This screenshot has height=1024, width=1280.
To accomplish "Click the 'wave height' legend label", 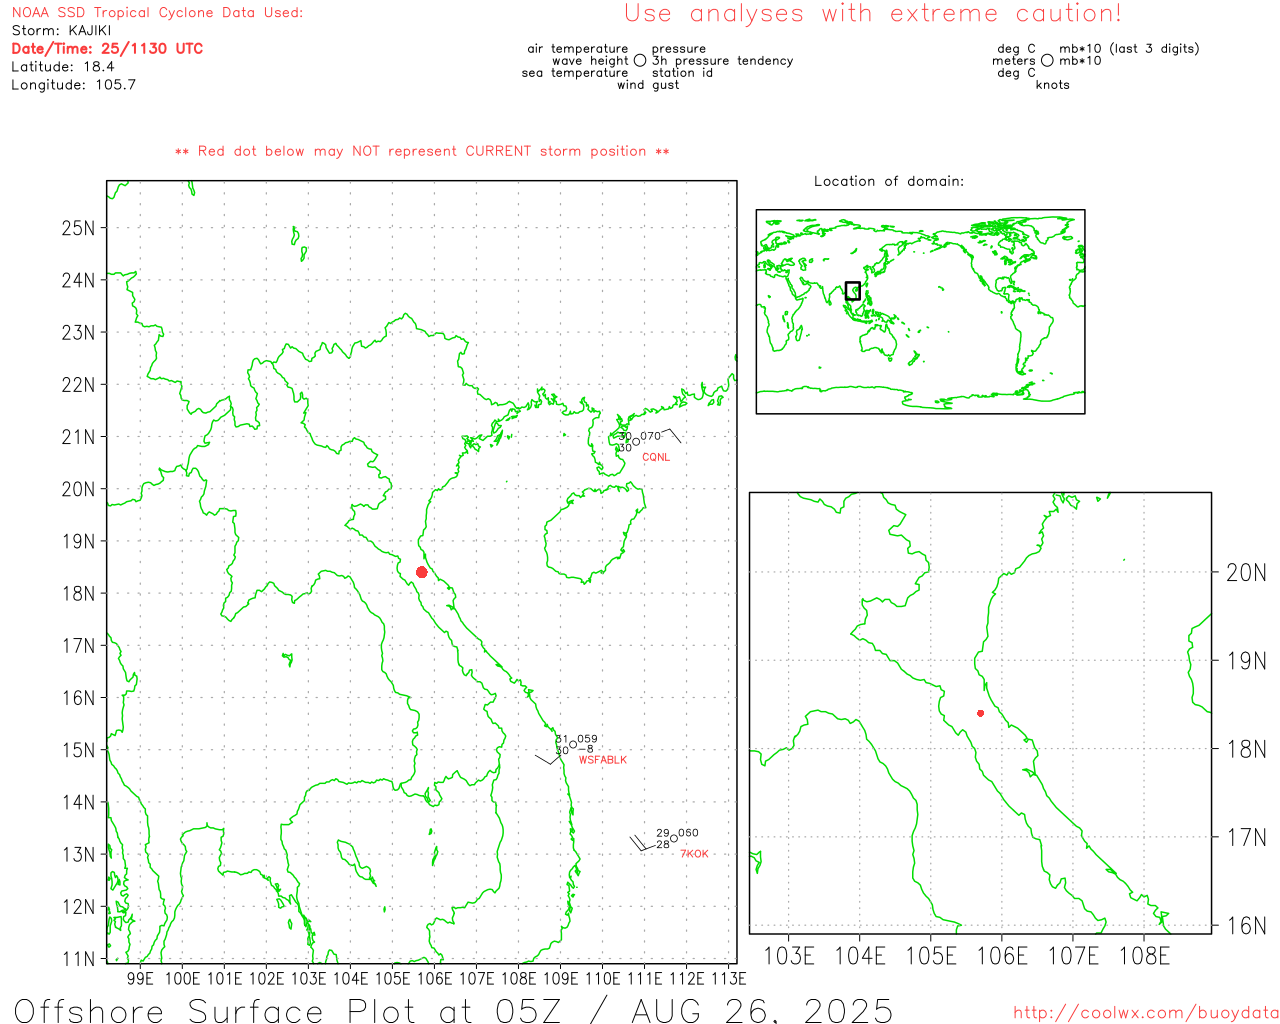I will tap(590, 61).
